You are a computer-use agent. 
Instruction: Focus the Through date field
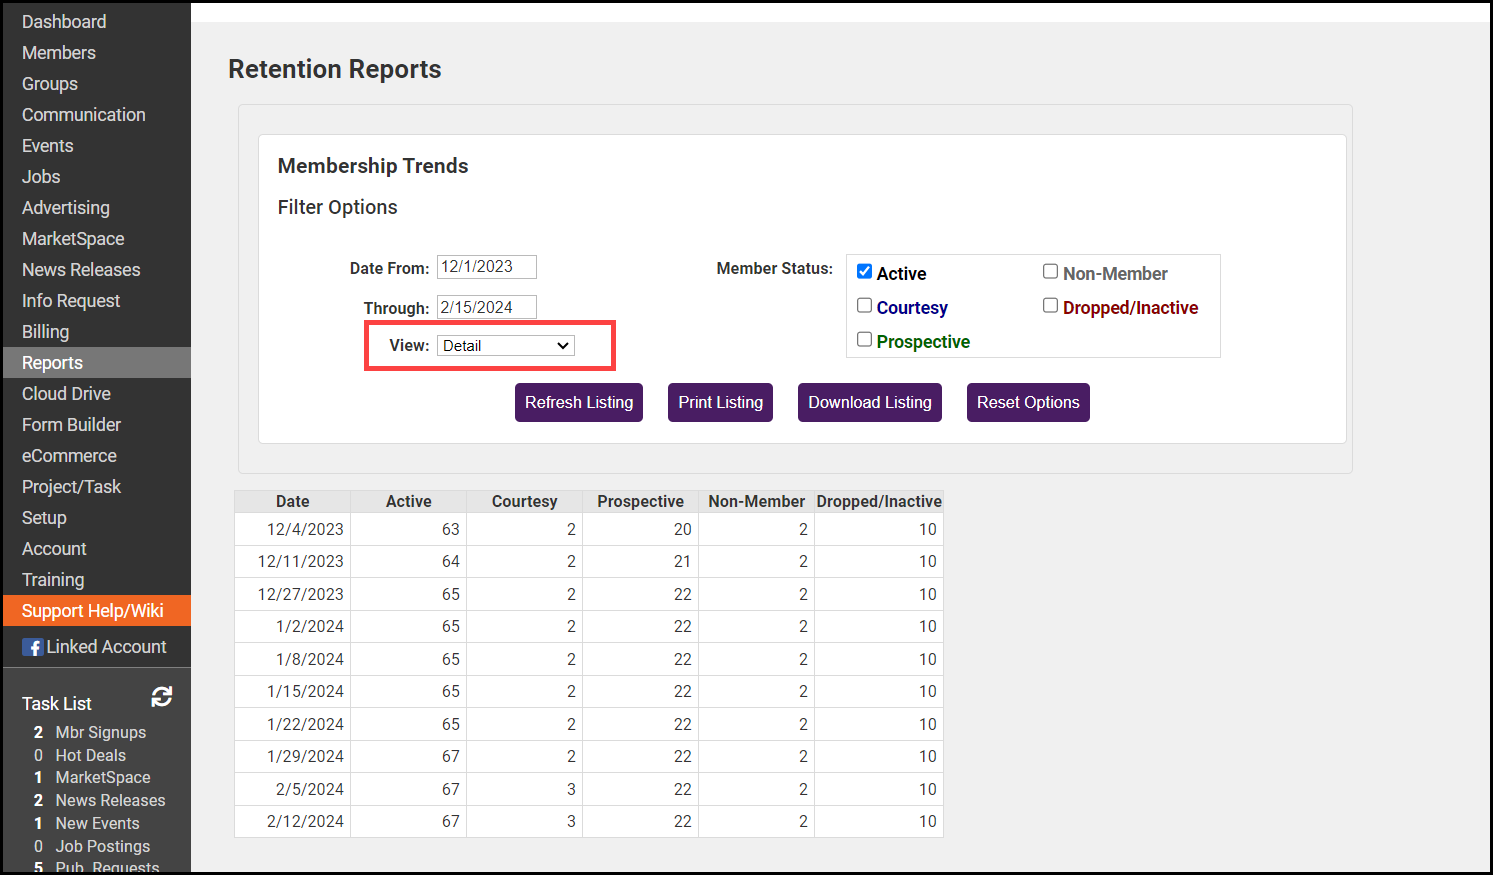[x=486, y=307]
